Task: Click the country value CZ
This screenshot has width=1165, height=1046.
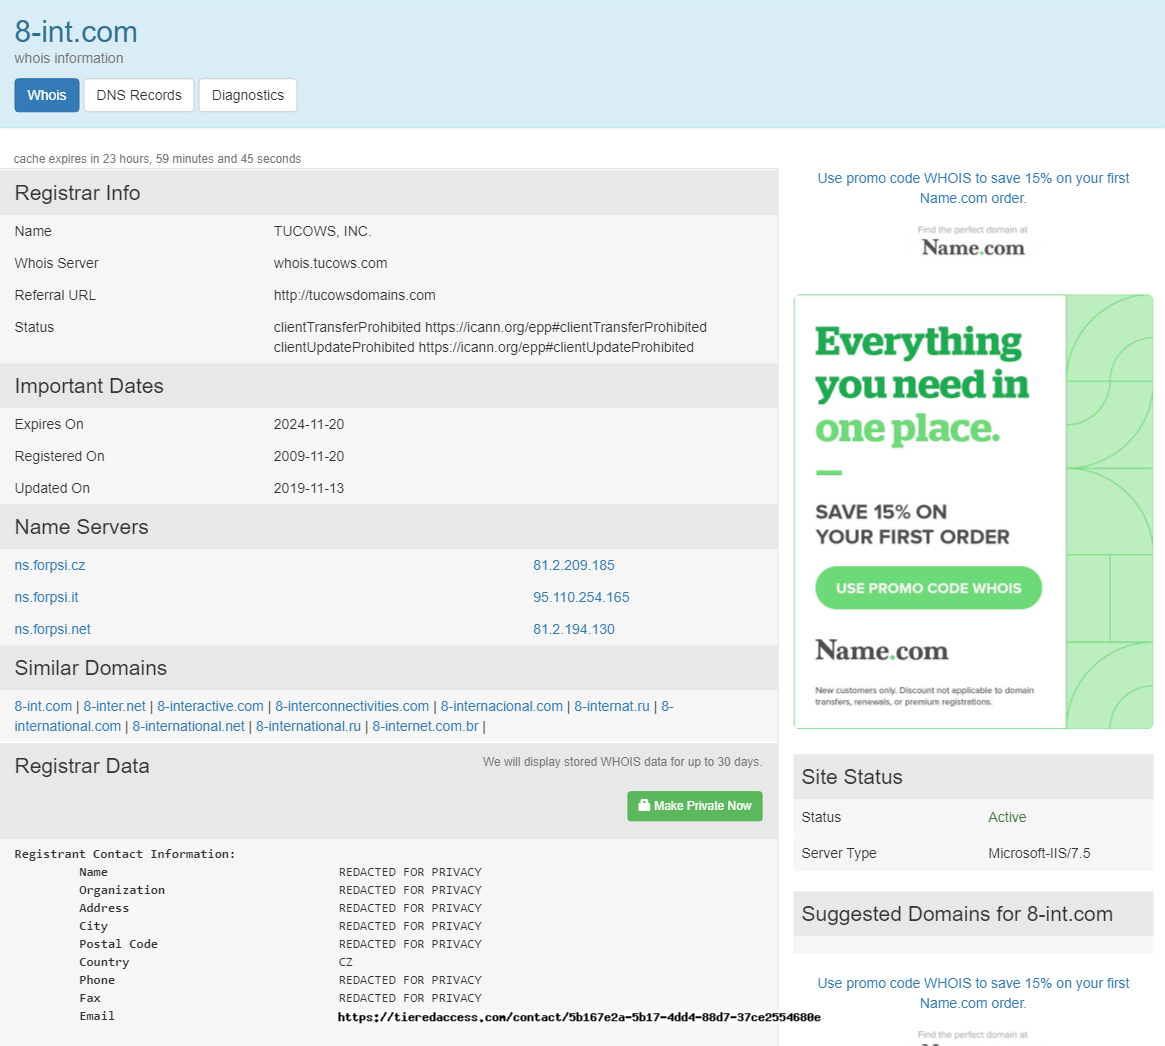Action: click(345, 962)
